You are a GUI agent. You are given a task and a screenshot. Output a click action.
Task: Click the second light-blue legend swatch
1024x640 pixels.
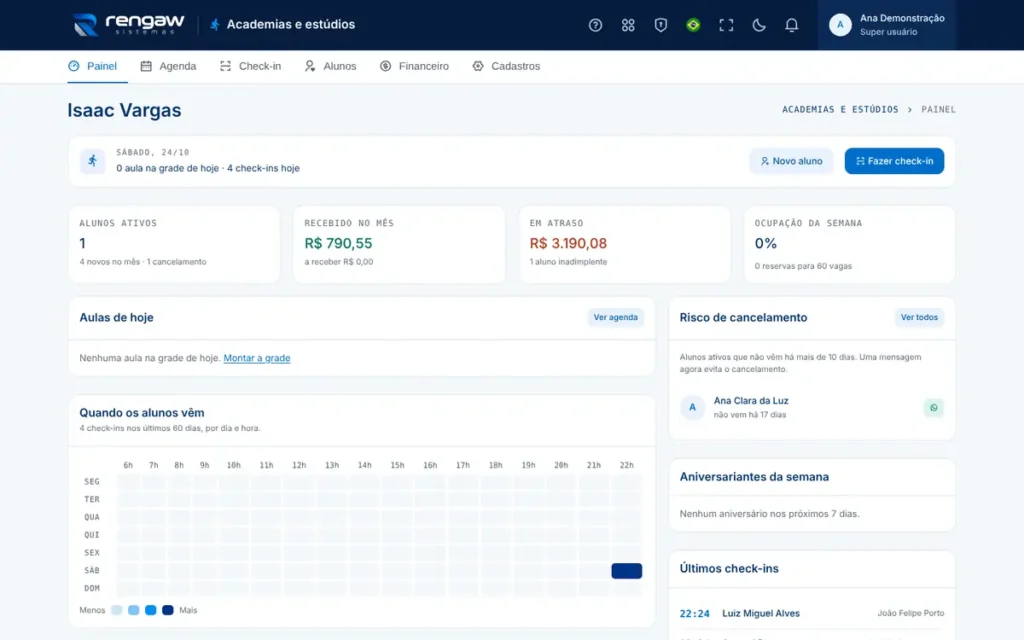pos(133,610)
